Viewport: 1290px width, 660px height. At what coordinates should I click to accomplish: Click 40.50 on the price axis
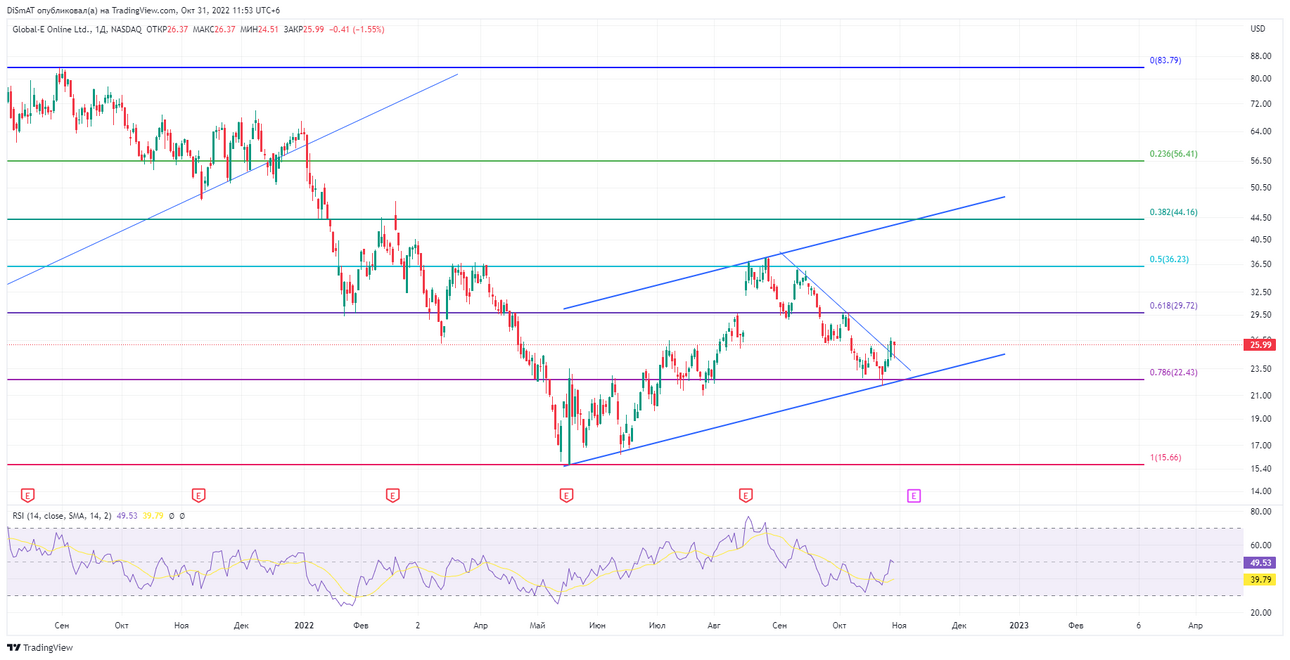click(x=1260, y=240)
